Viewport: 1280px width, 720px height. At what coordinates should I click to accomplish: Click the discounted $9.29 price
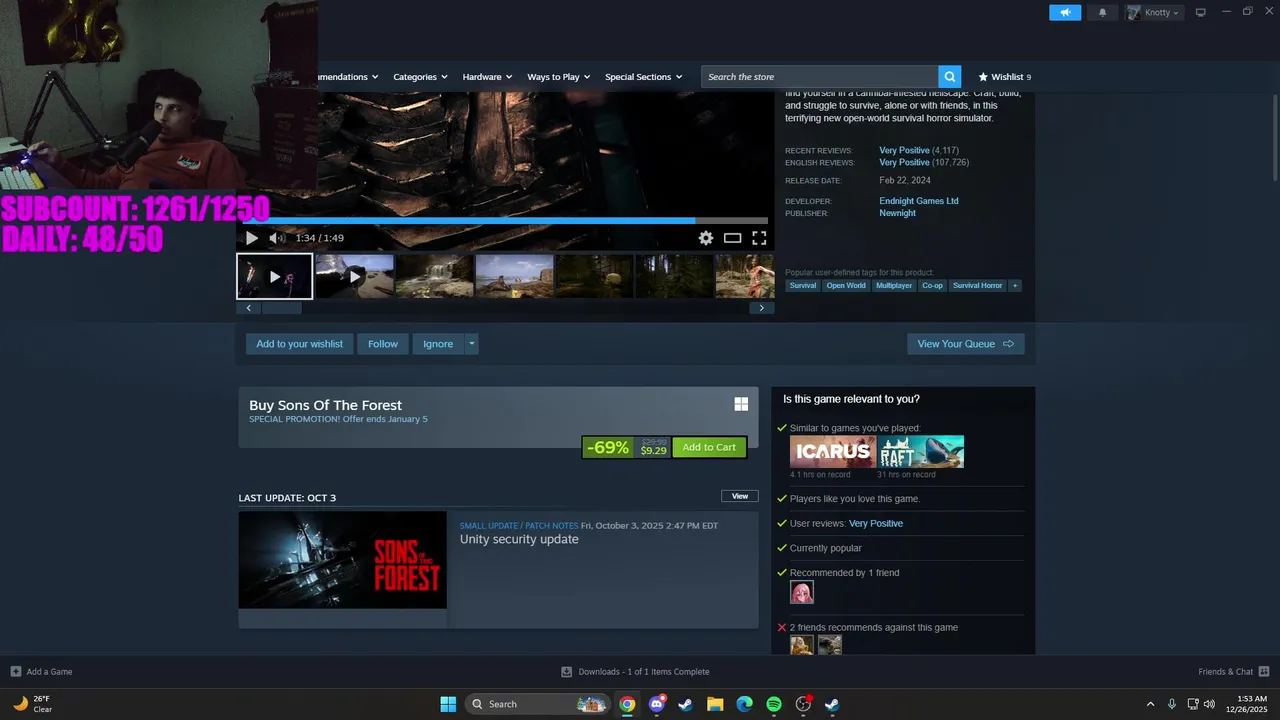(x=653, y=451)
